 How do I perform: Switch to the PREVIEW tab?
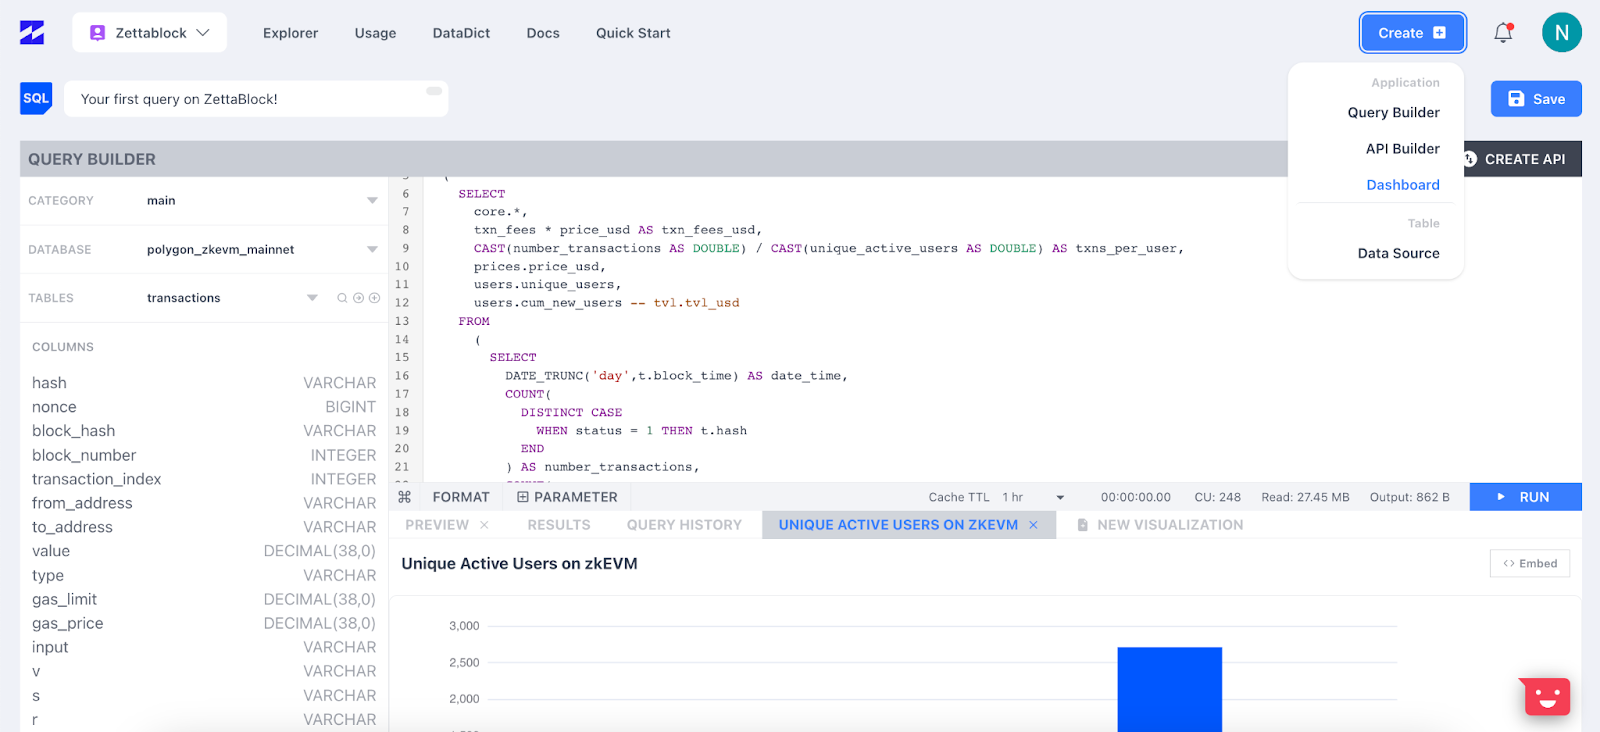(436, 525)
